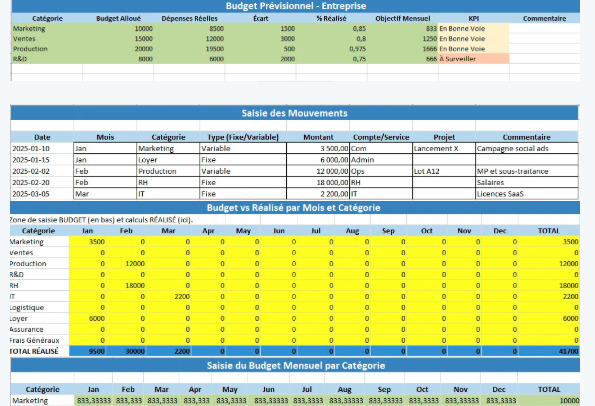Select the 'Lot A12' project cell
The width and height of the screenshot is (595, 406).
point(444,171)
